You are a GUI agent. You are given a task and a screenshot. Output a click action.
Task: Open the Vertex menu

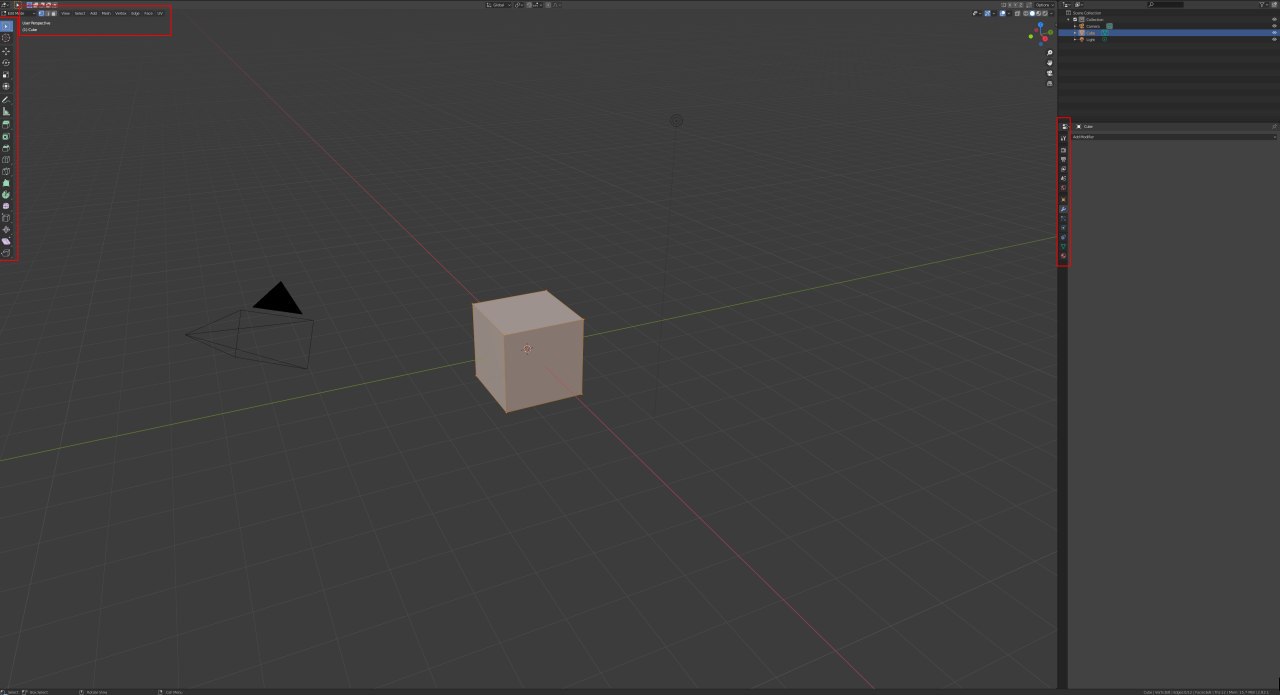click(x=121, y=13)
